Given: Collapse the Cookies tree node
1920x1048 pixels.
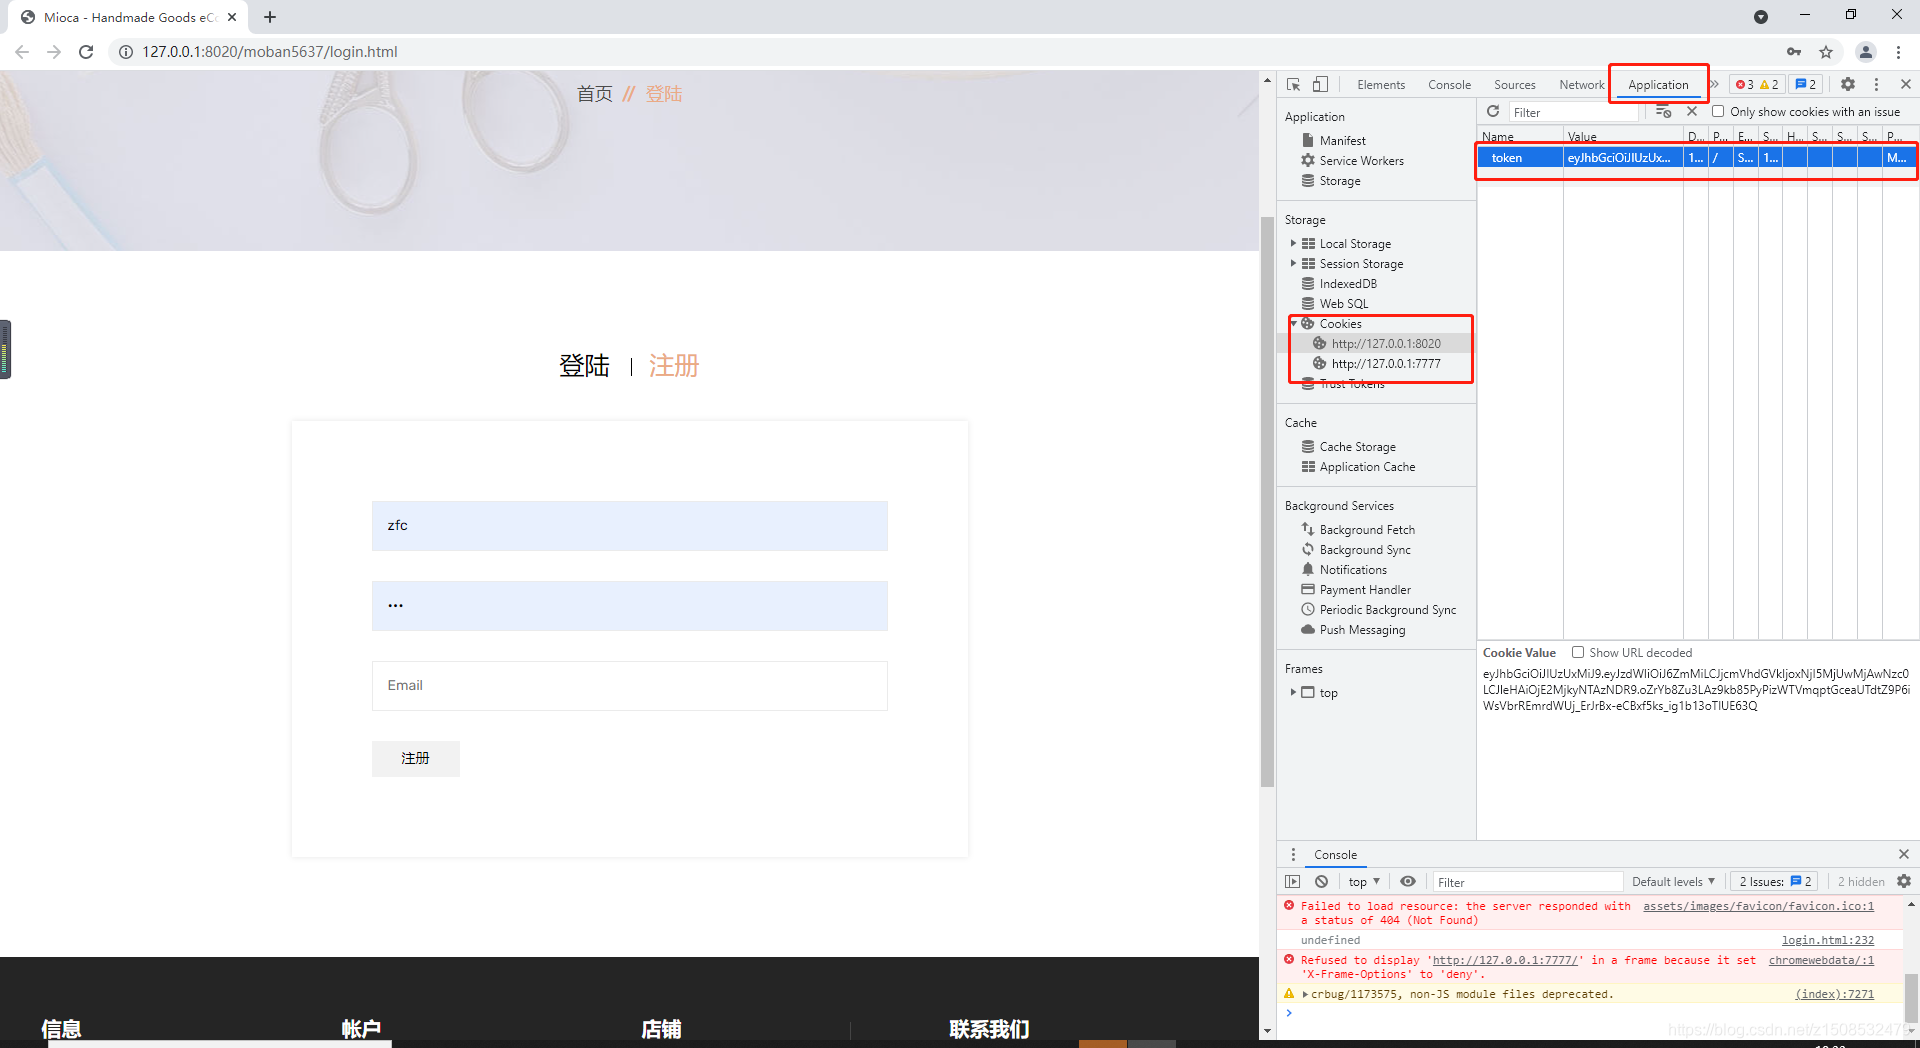Looking at the screenshot, I should click(1293, 324).
